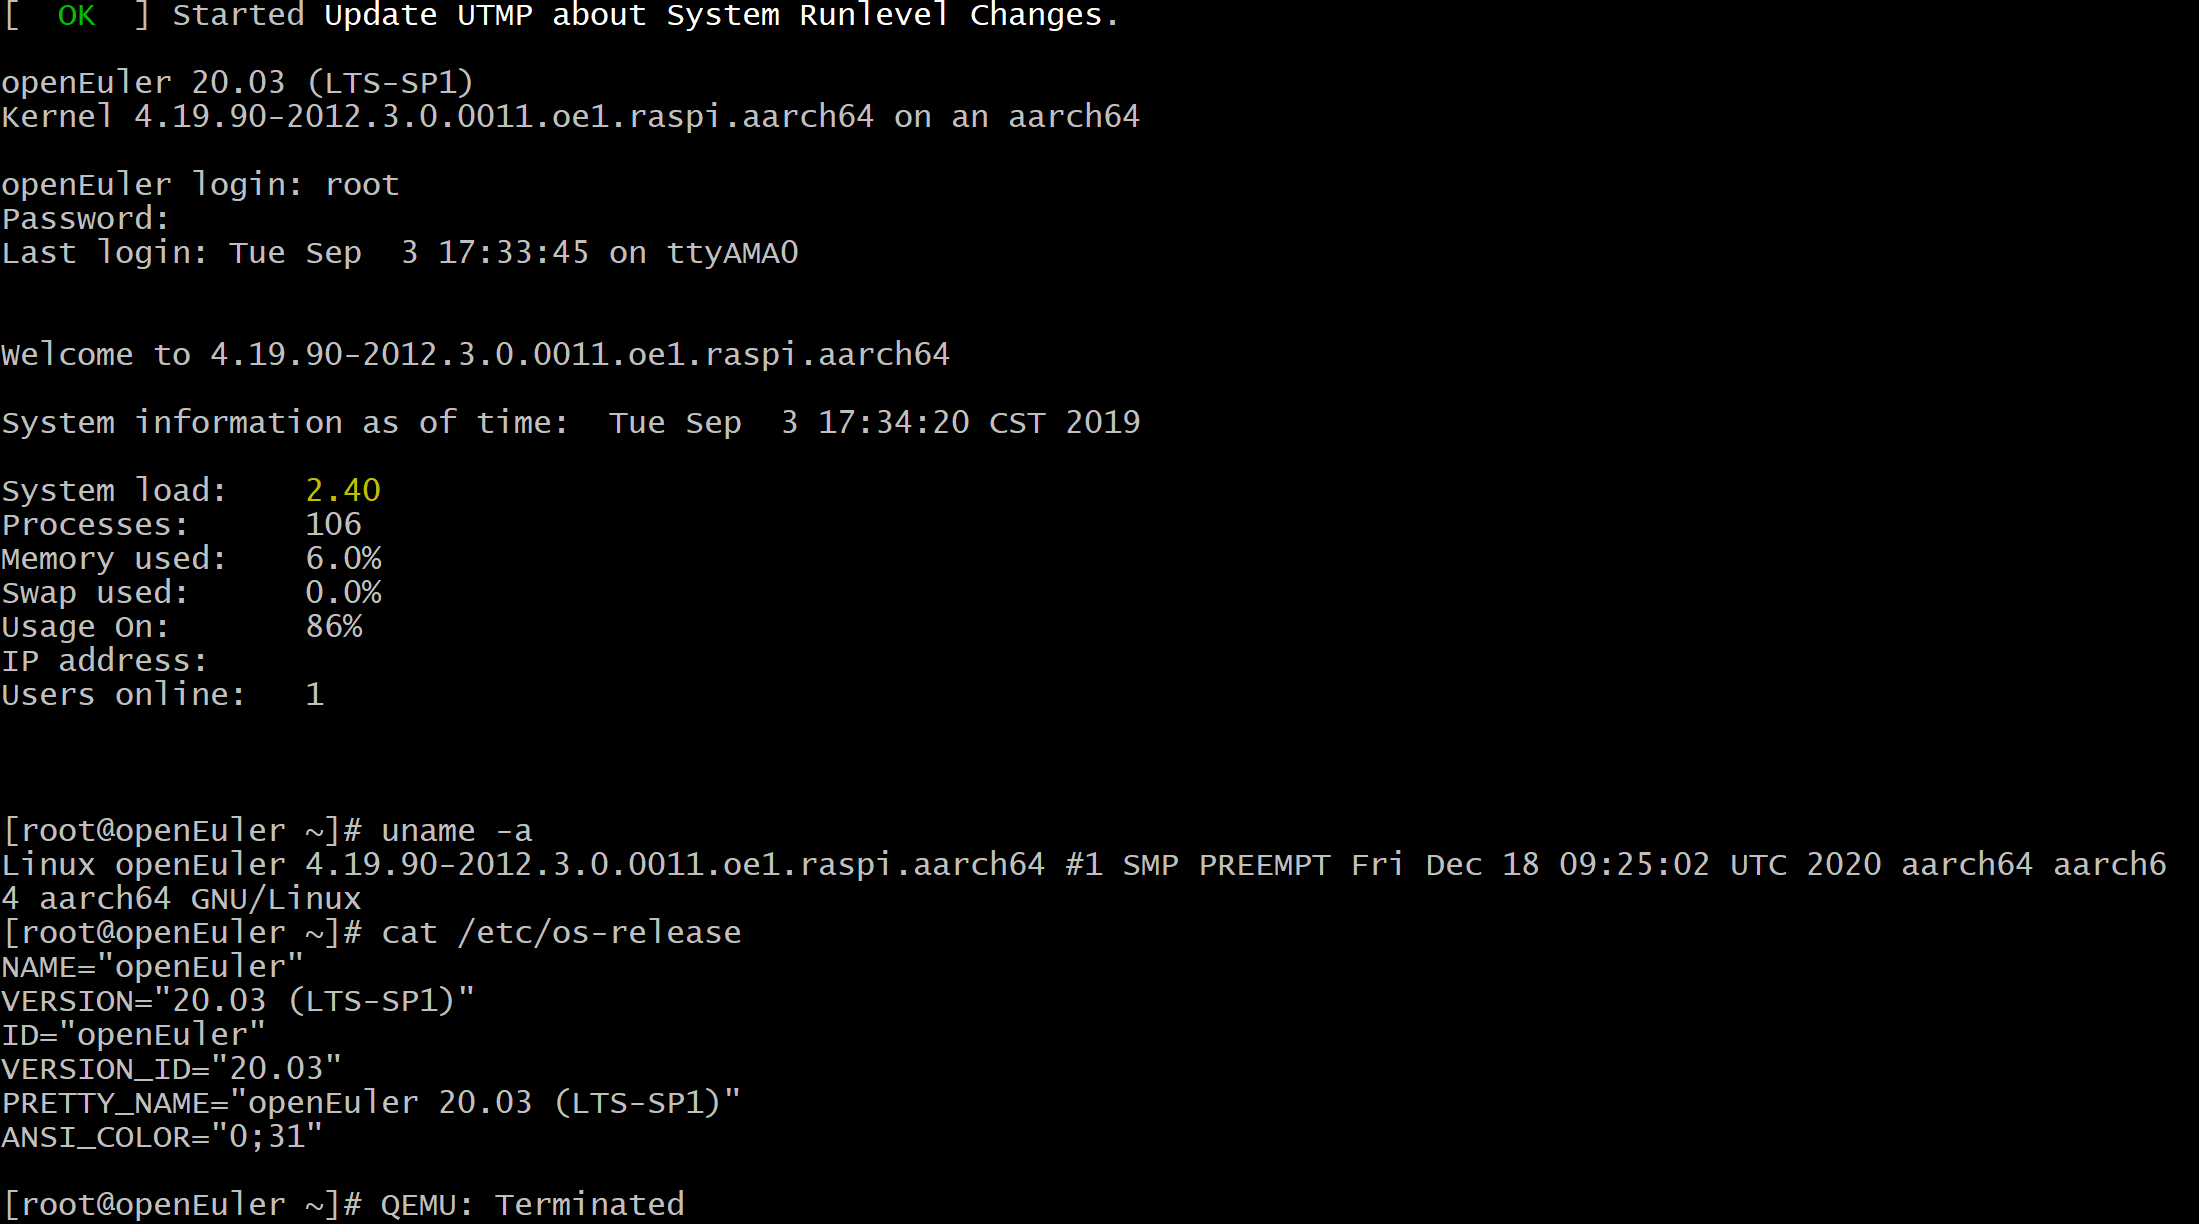Click the "Welcome to" banner line
Image resolution: width=2199 pixels, height=1224 pixels.
(x=475, y=355)
